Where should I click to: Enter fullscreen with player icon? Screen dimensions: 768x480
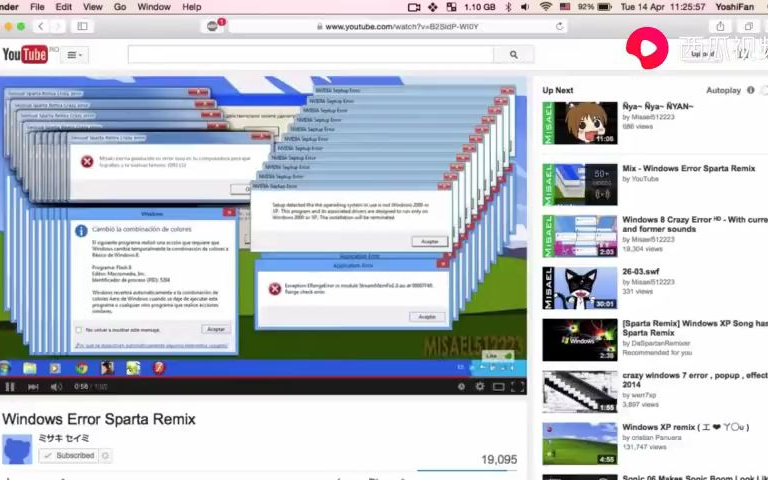[517, 387]
